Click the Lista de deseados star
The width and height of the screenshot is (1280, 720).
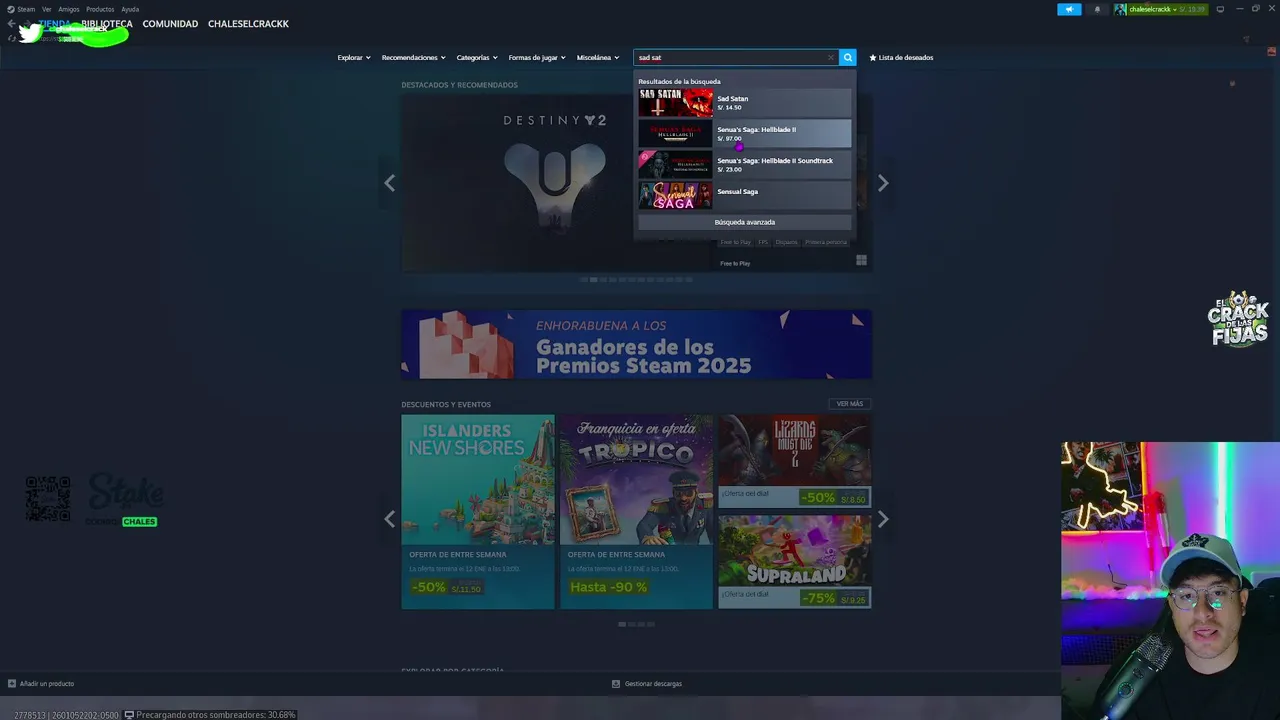pos(873,57)
